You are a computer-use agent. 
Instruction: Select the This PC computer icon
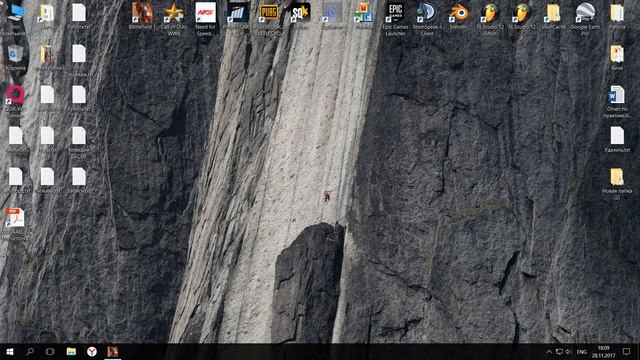(x=16, y=13)
